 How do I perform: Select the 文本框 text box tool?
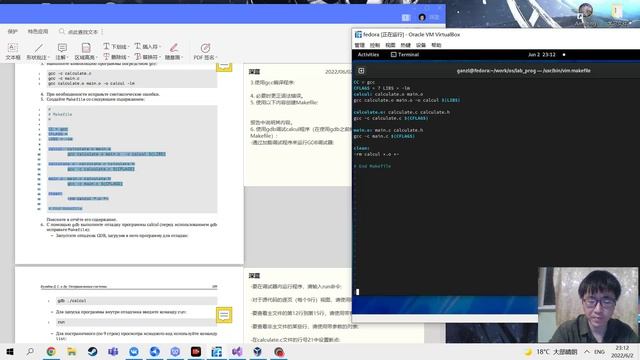point(13,51)
